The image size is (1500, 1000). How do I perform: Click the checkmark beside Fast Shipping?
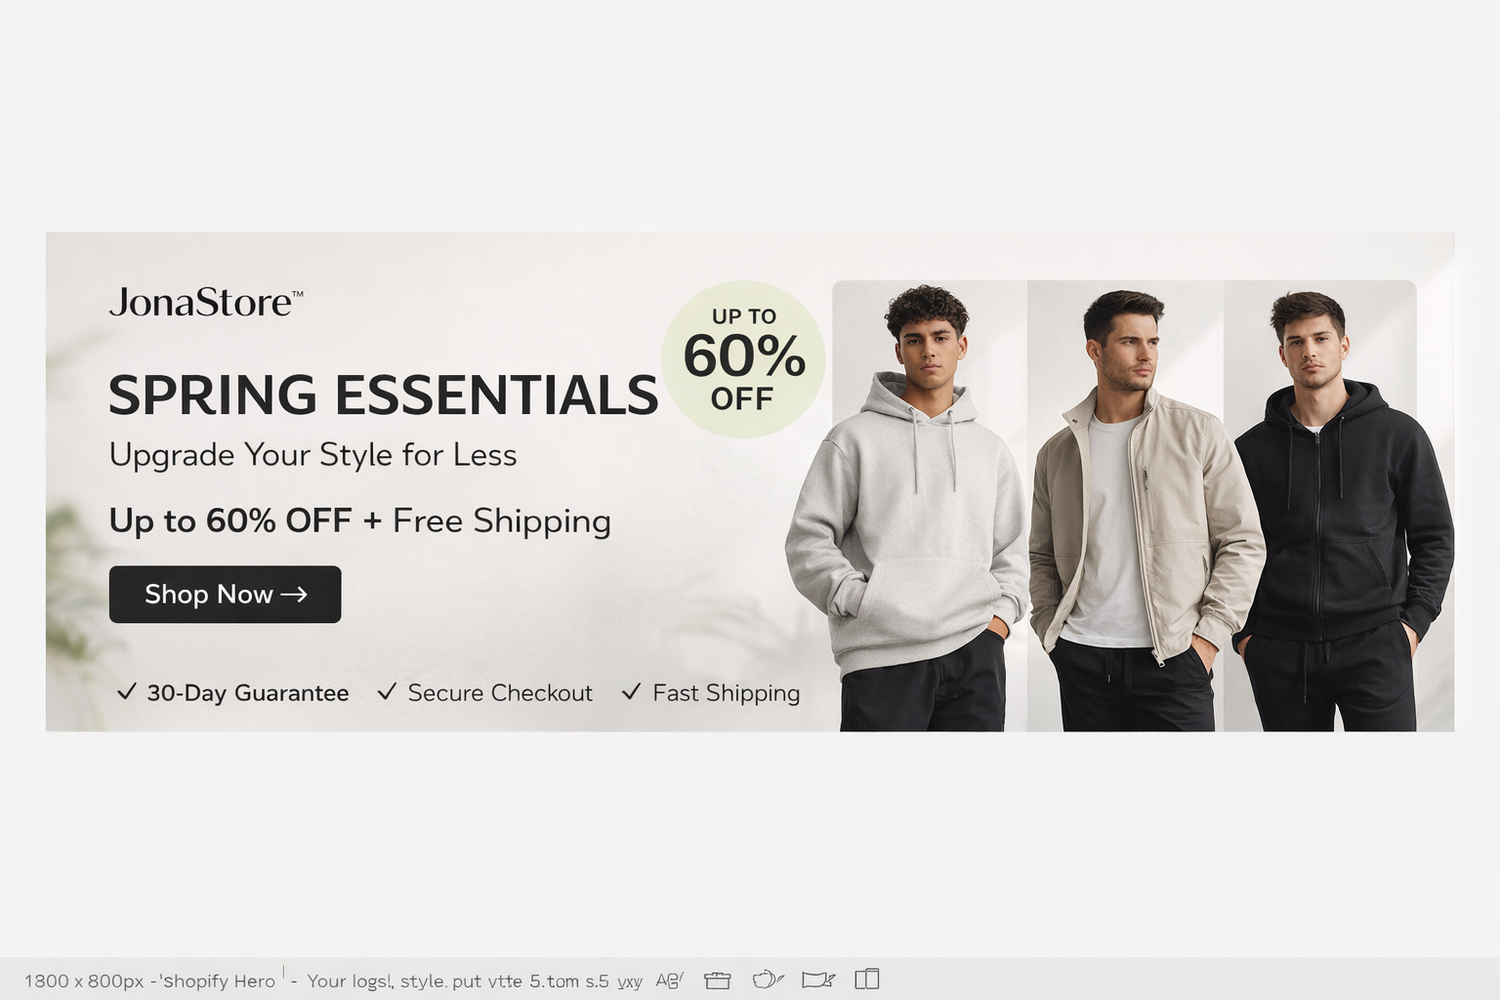(x=631, y=691)
